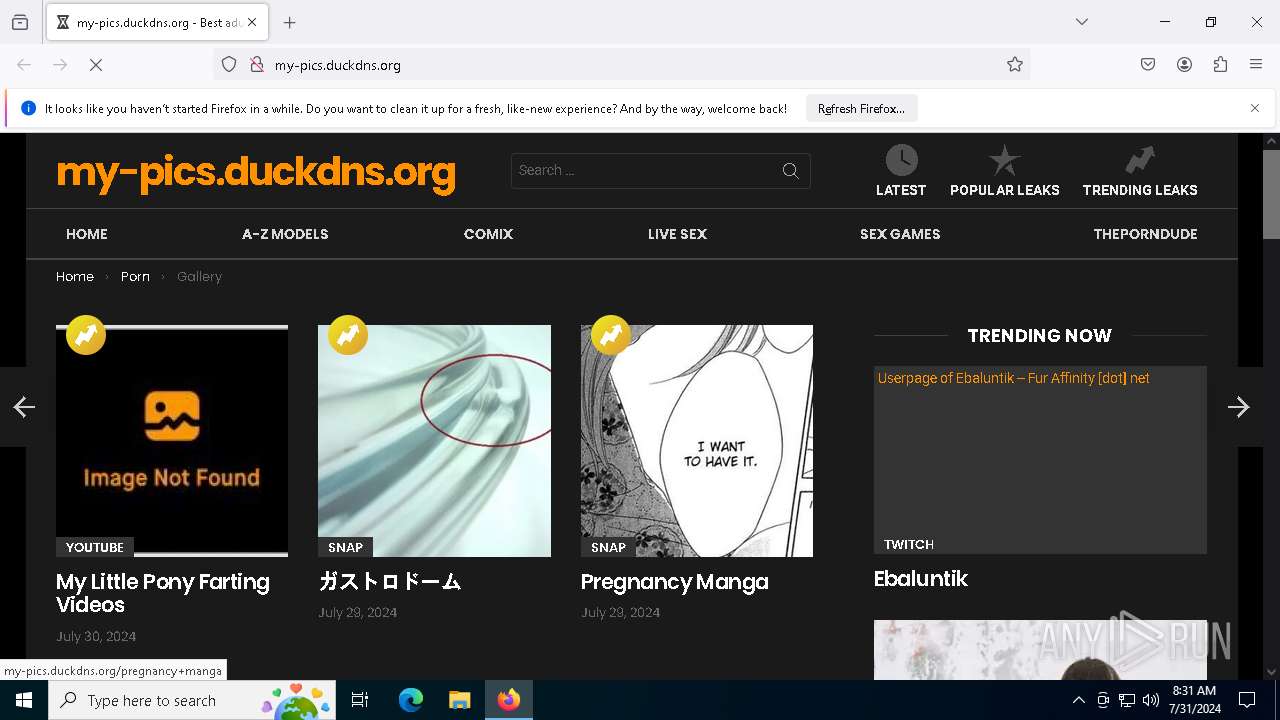
Task: Select COMIX menu item
Action: [488, 234]
